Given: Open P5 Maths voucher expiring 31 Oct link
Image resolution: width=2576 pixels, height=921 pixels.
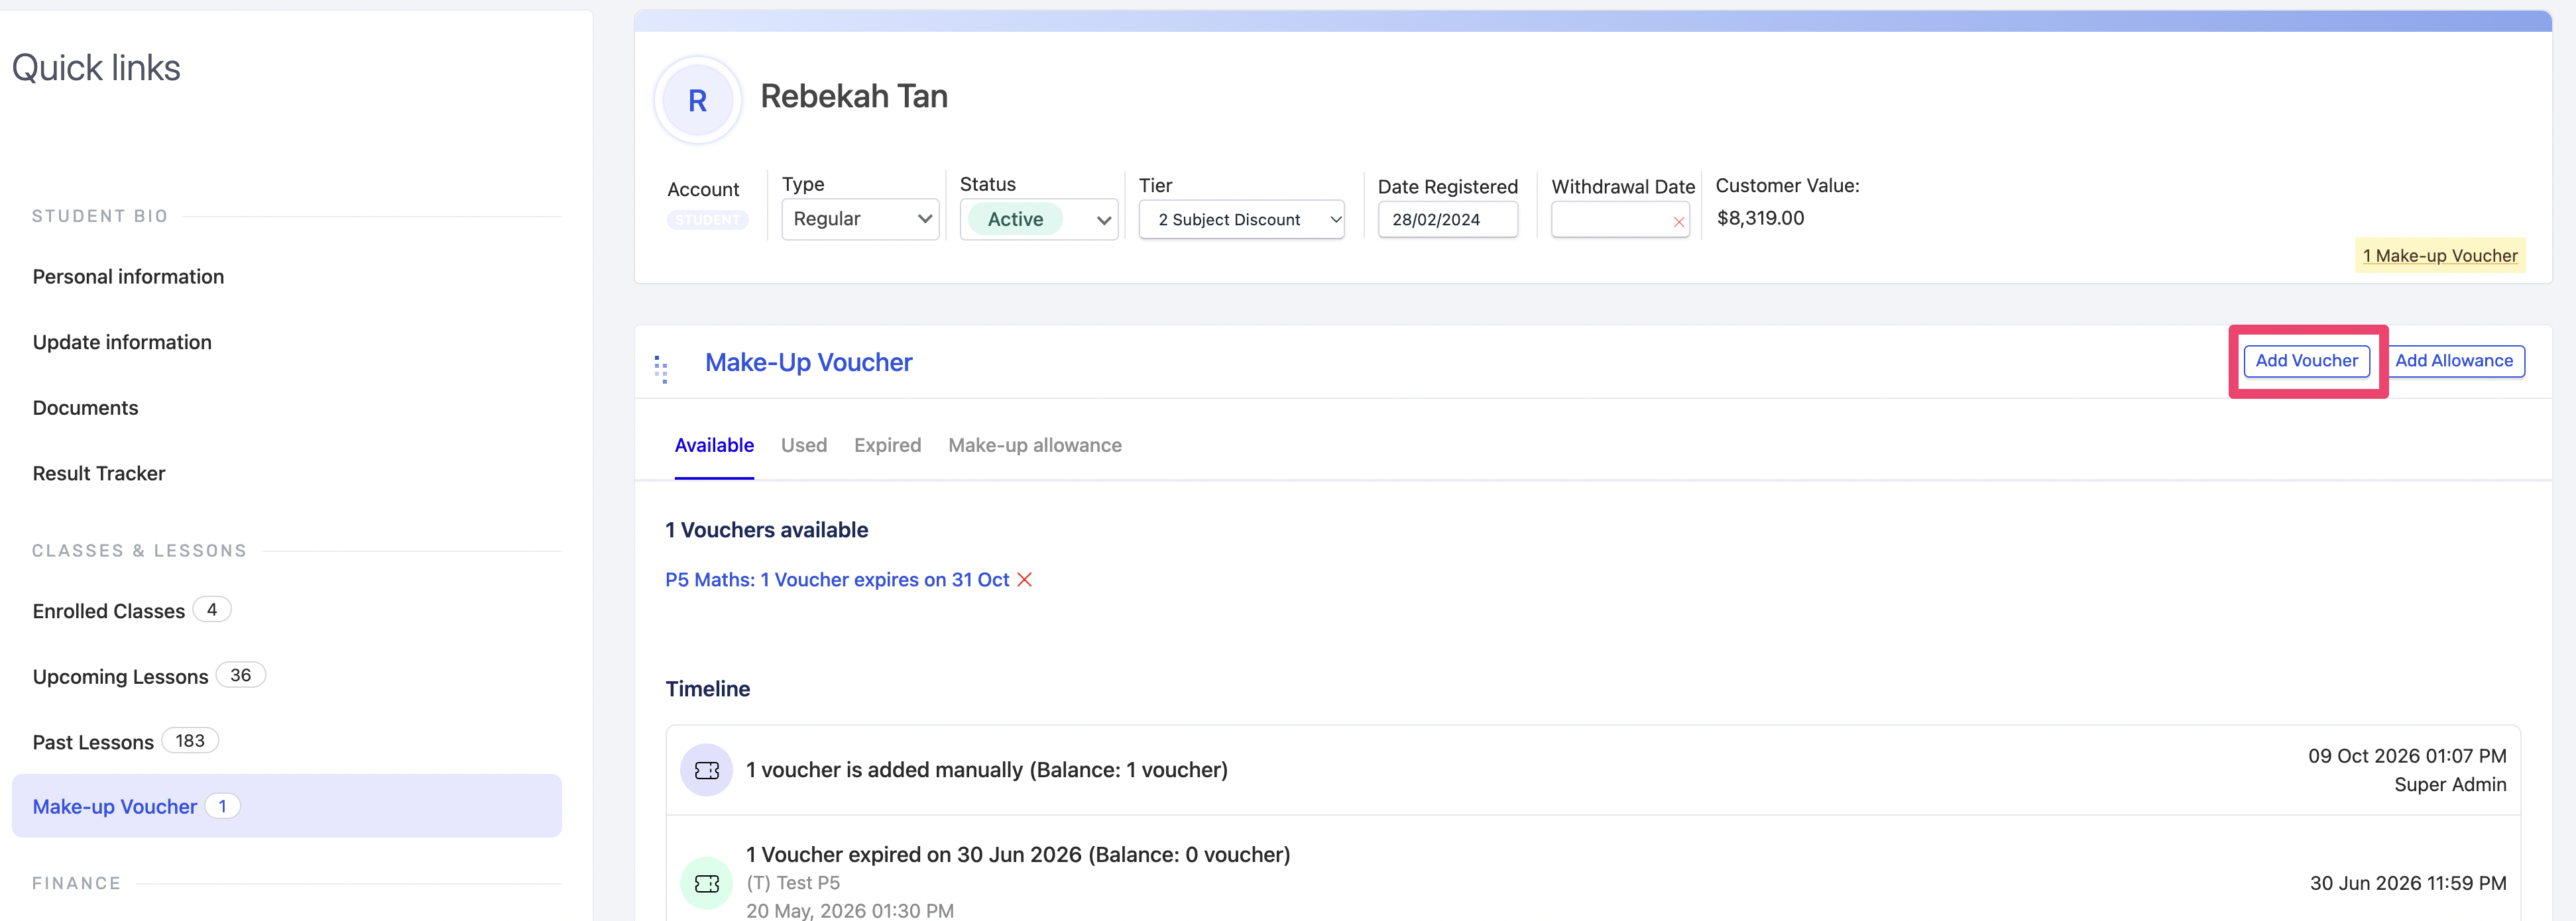Looking at the screenshot, I should click(x=837, y=580).
